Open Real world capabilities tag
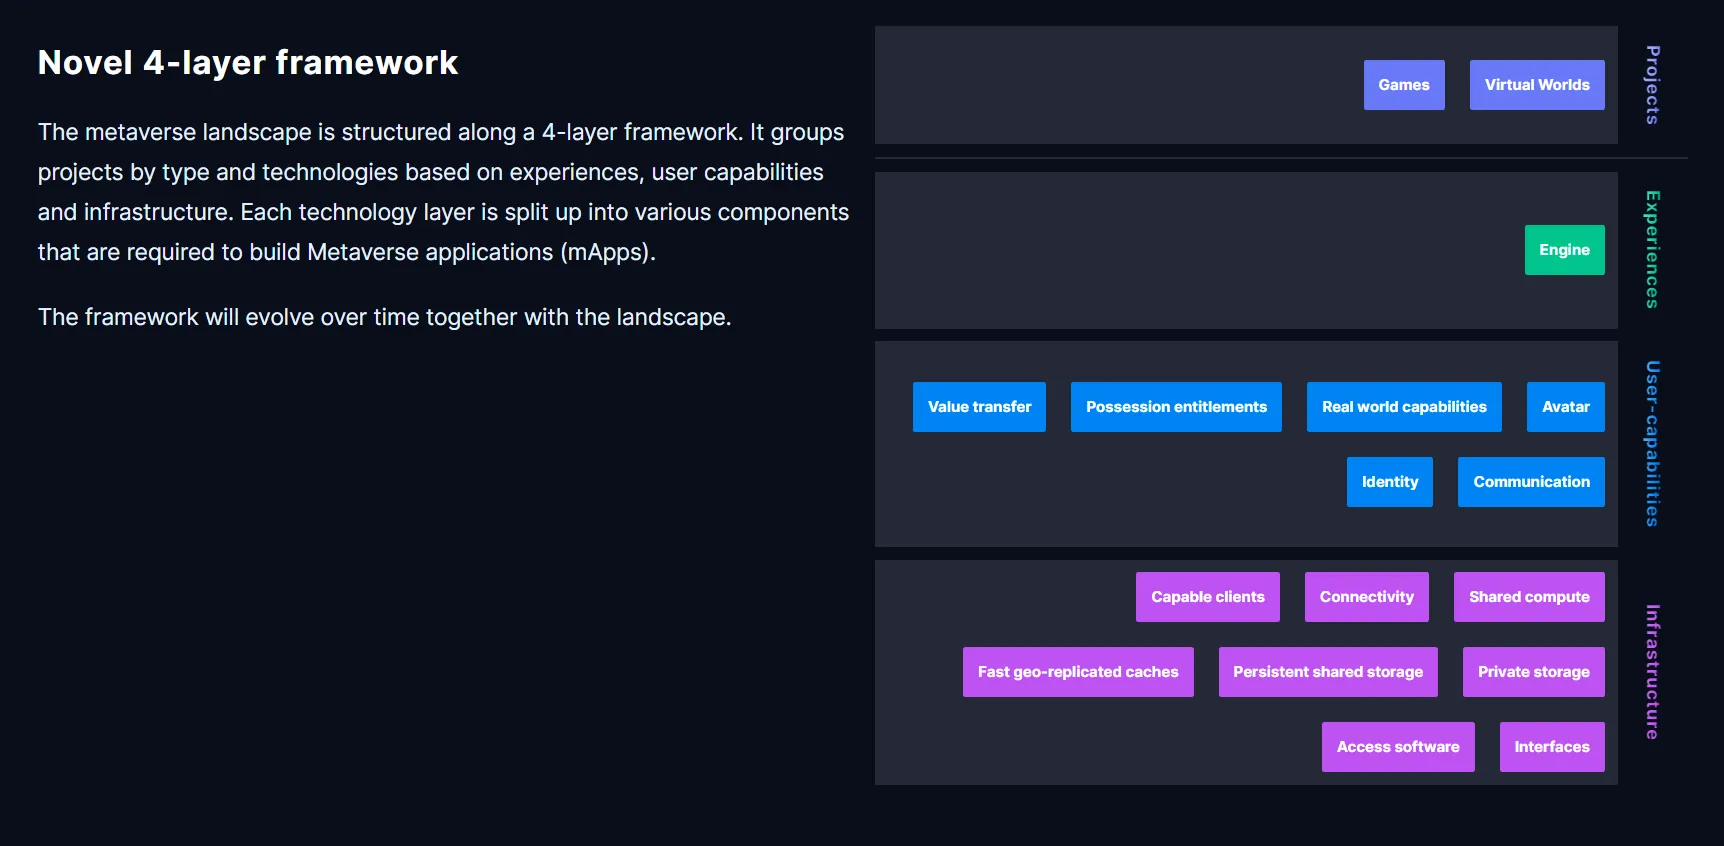 click(1404, 407)
